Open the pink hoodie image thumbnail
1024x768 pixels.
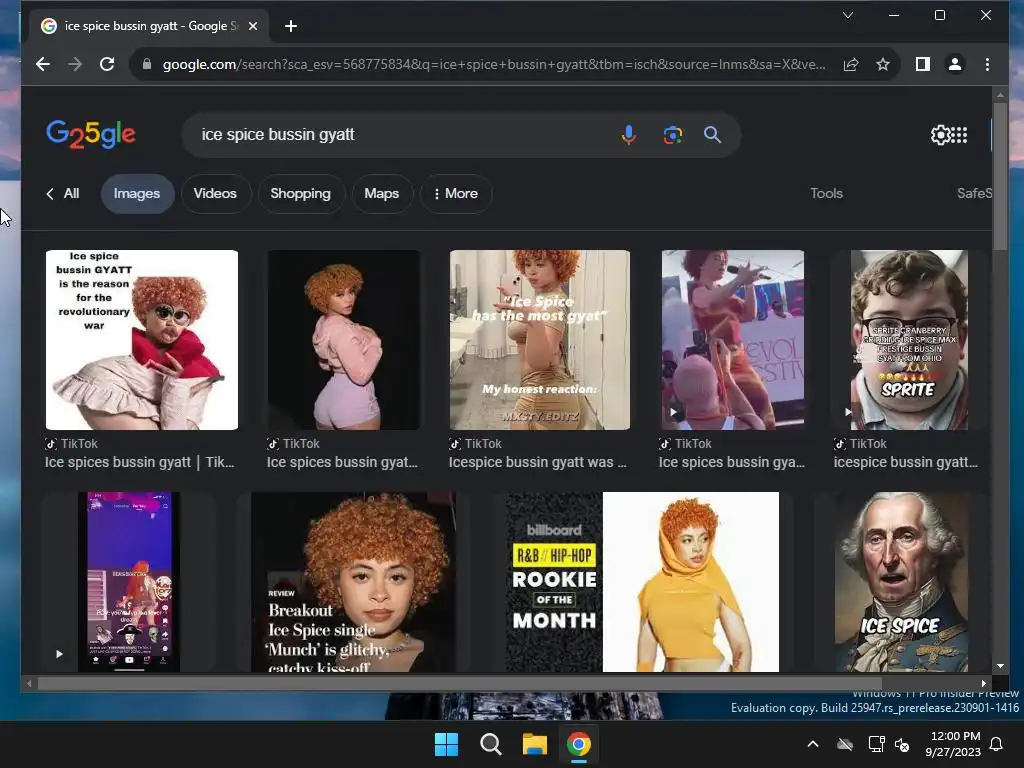[344, 340]
